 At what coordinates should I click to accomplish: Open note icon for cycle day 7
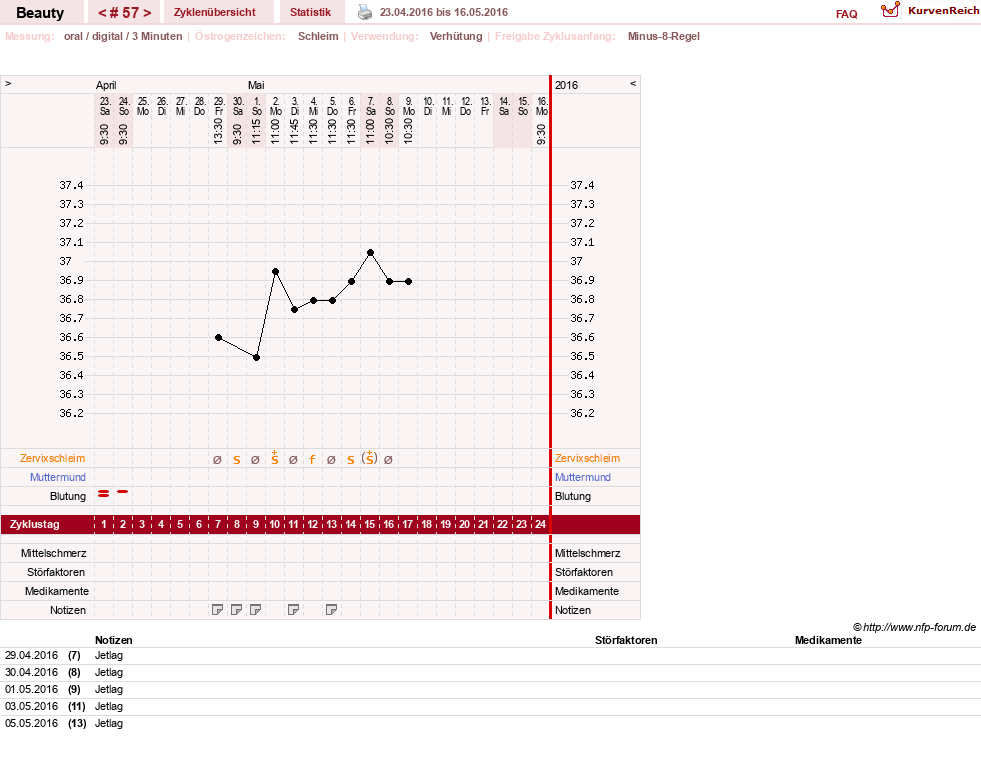pyautogui.click(x=217, y=609)
